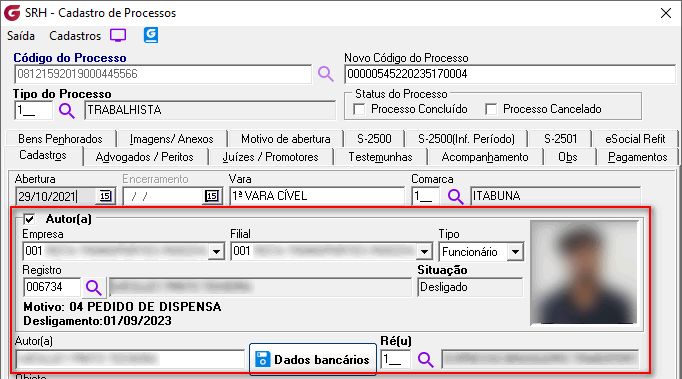Click the Tipo do Processo code field
The height and width of the screenshot is (379, 682).
pos(33,111)
